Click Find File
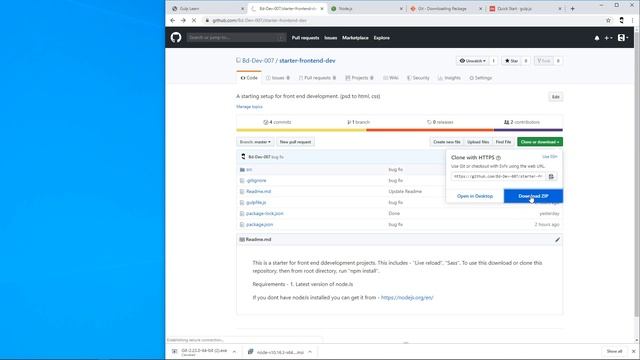 503,142
